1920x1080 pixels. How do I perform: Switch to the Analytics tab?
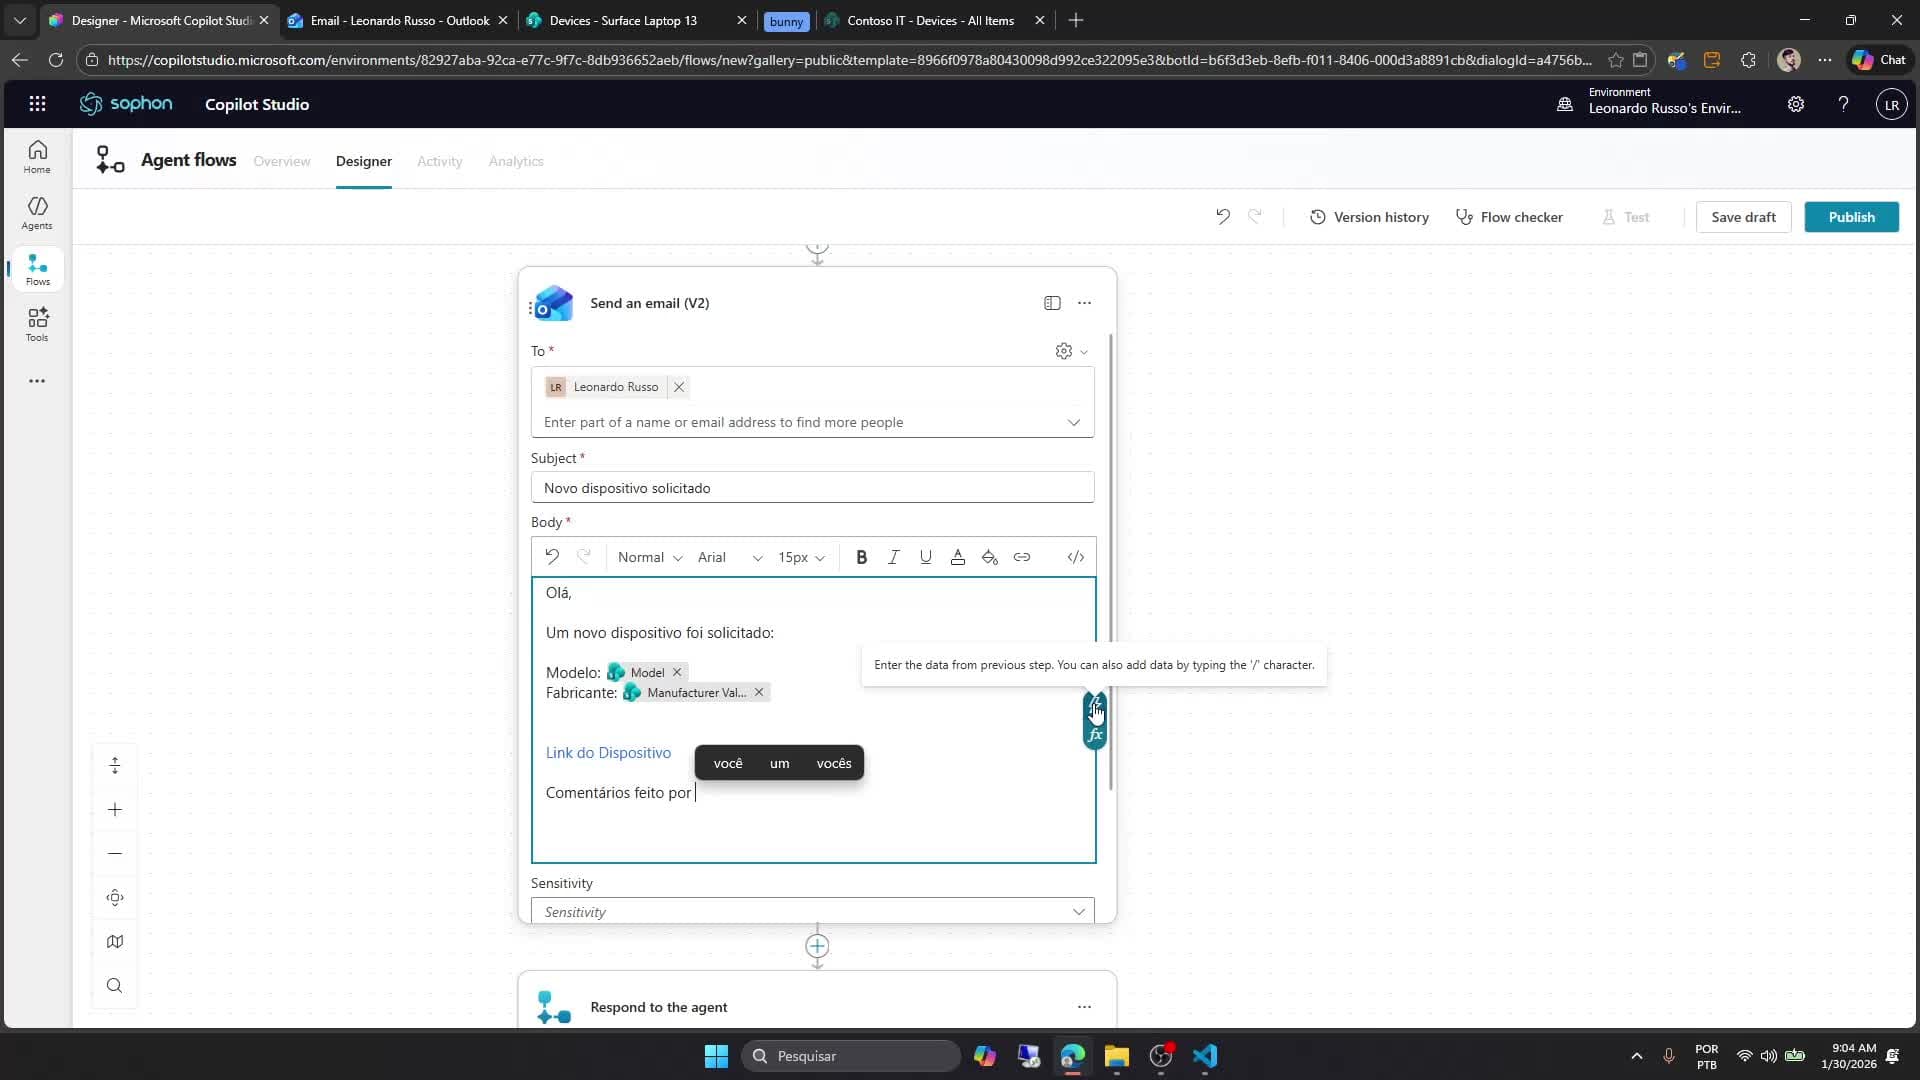[515, 161]
